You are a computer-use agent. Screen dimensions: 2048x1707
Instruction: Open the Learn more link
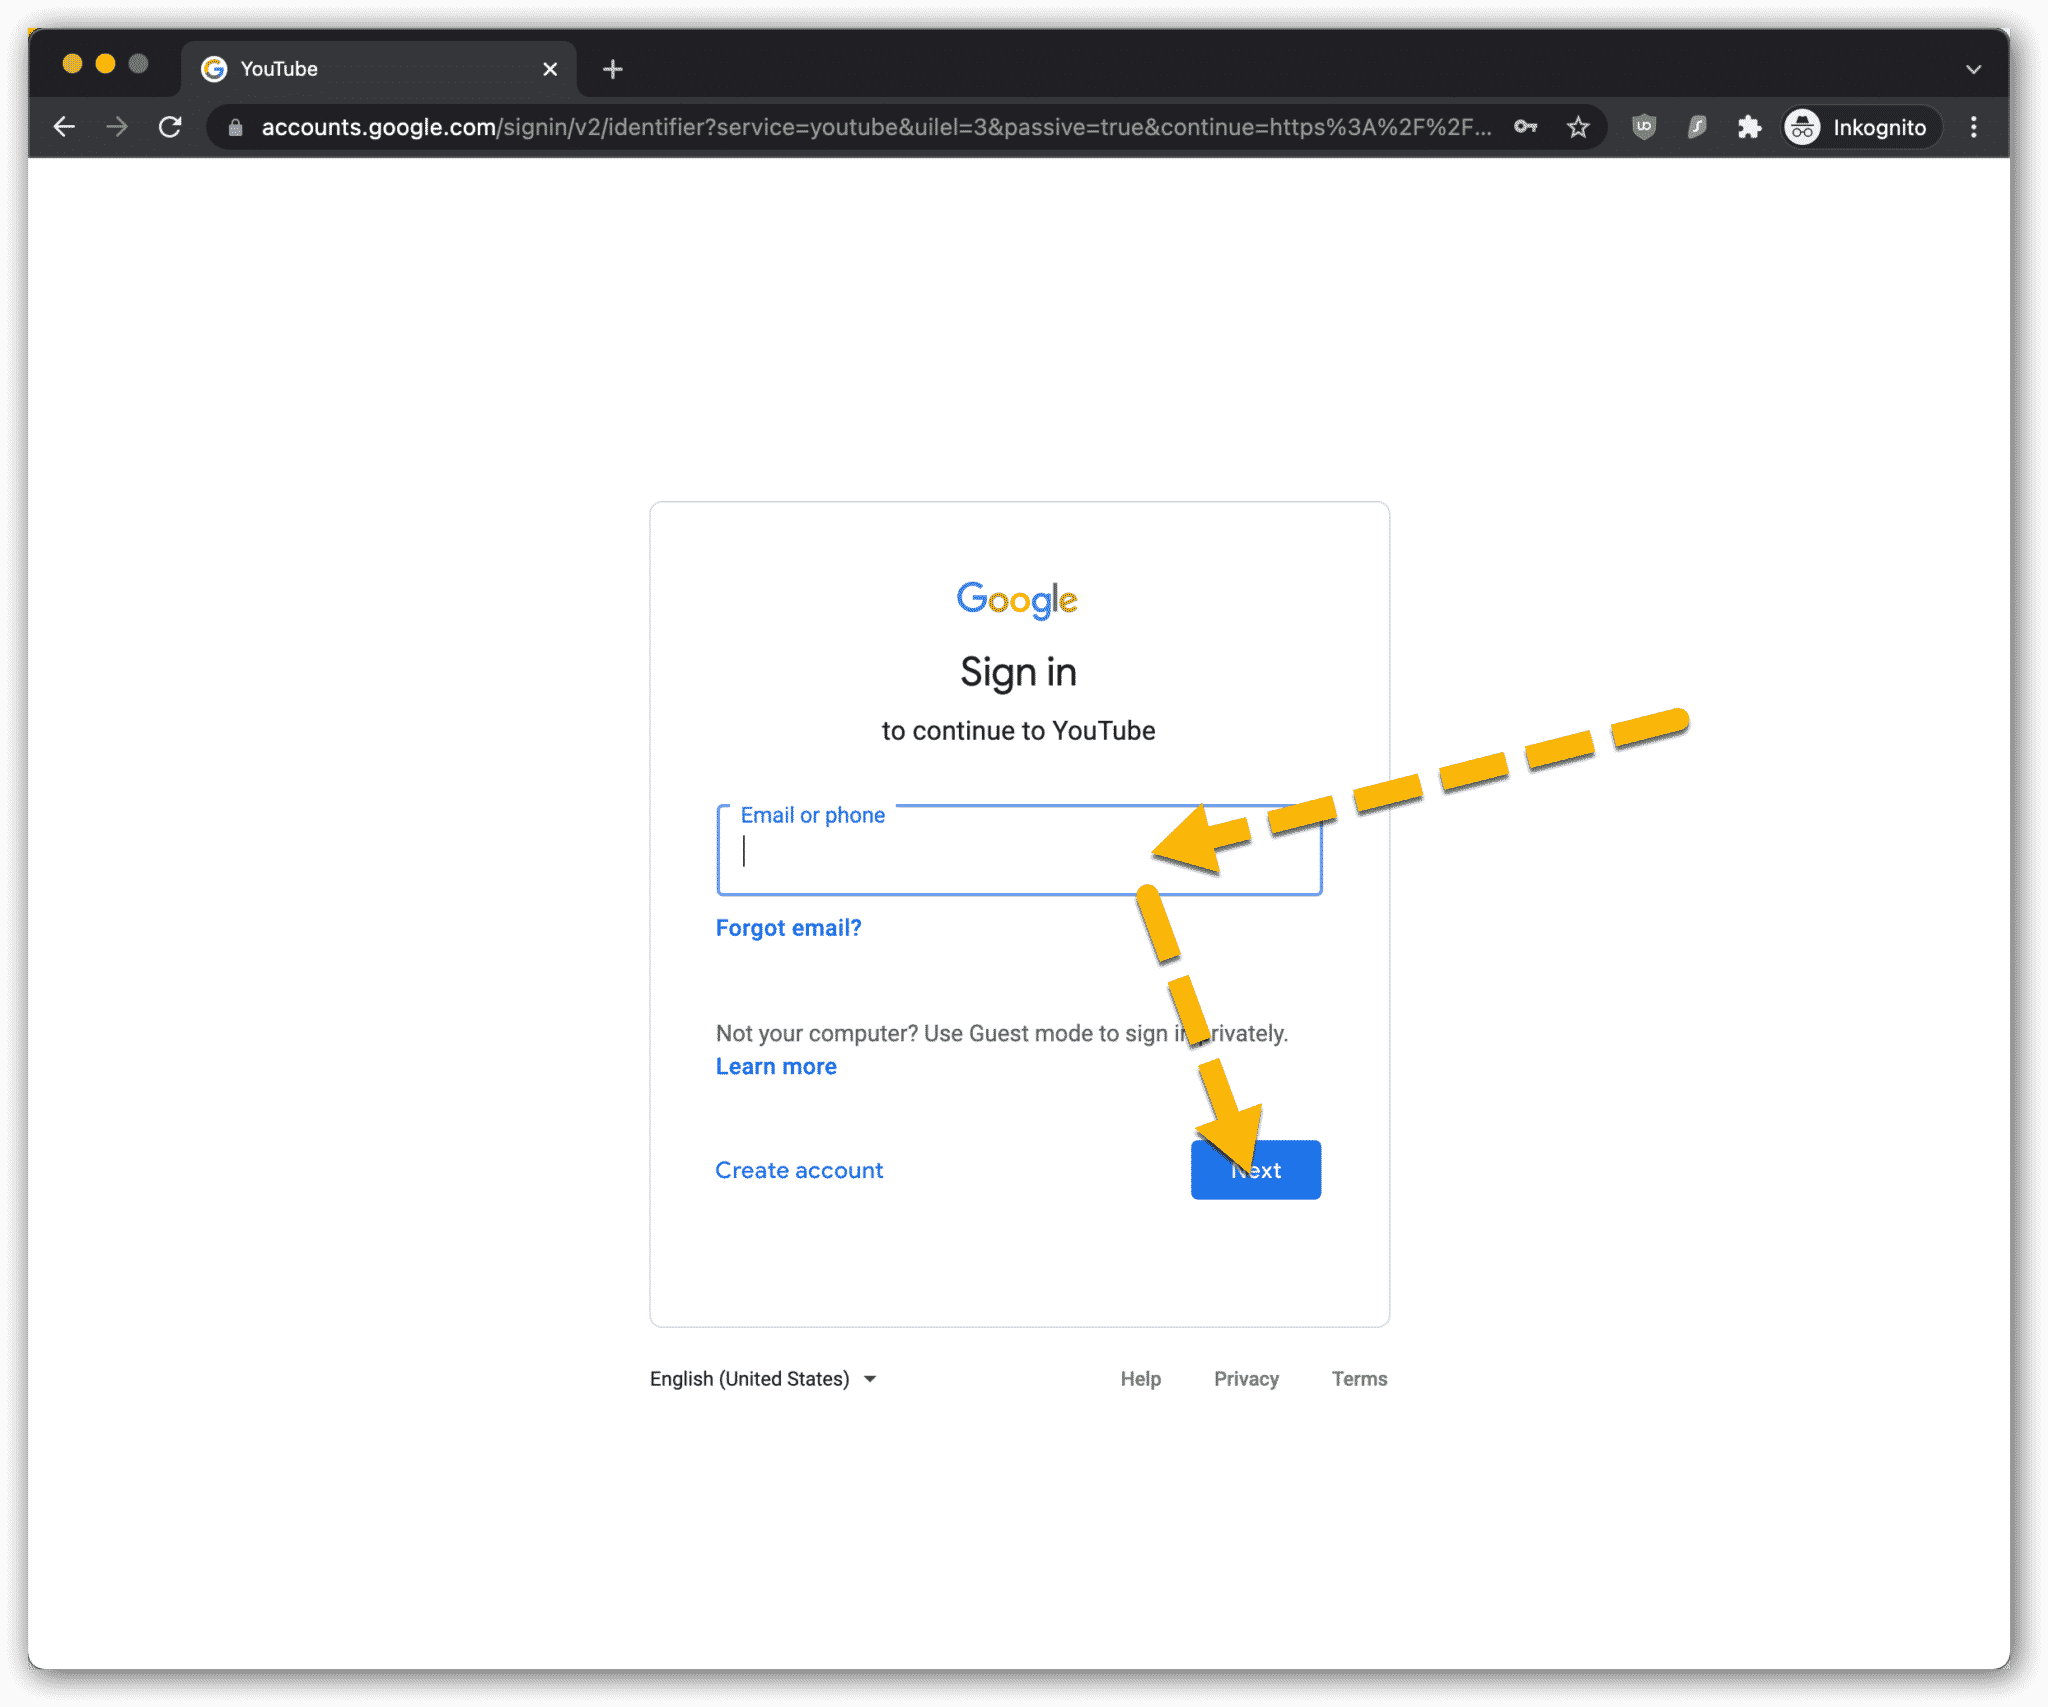(776, 1067)
